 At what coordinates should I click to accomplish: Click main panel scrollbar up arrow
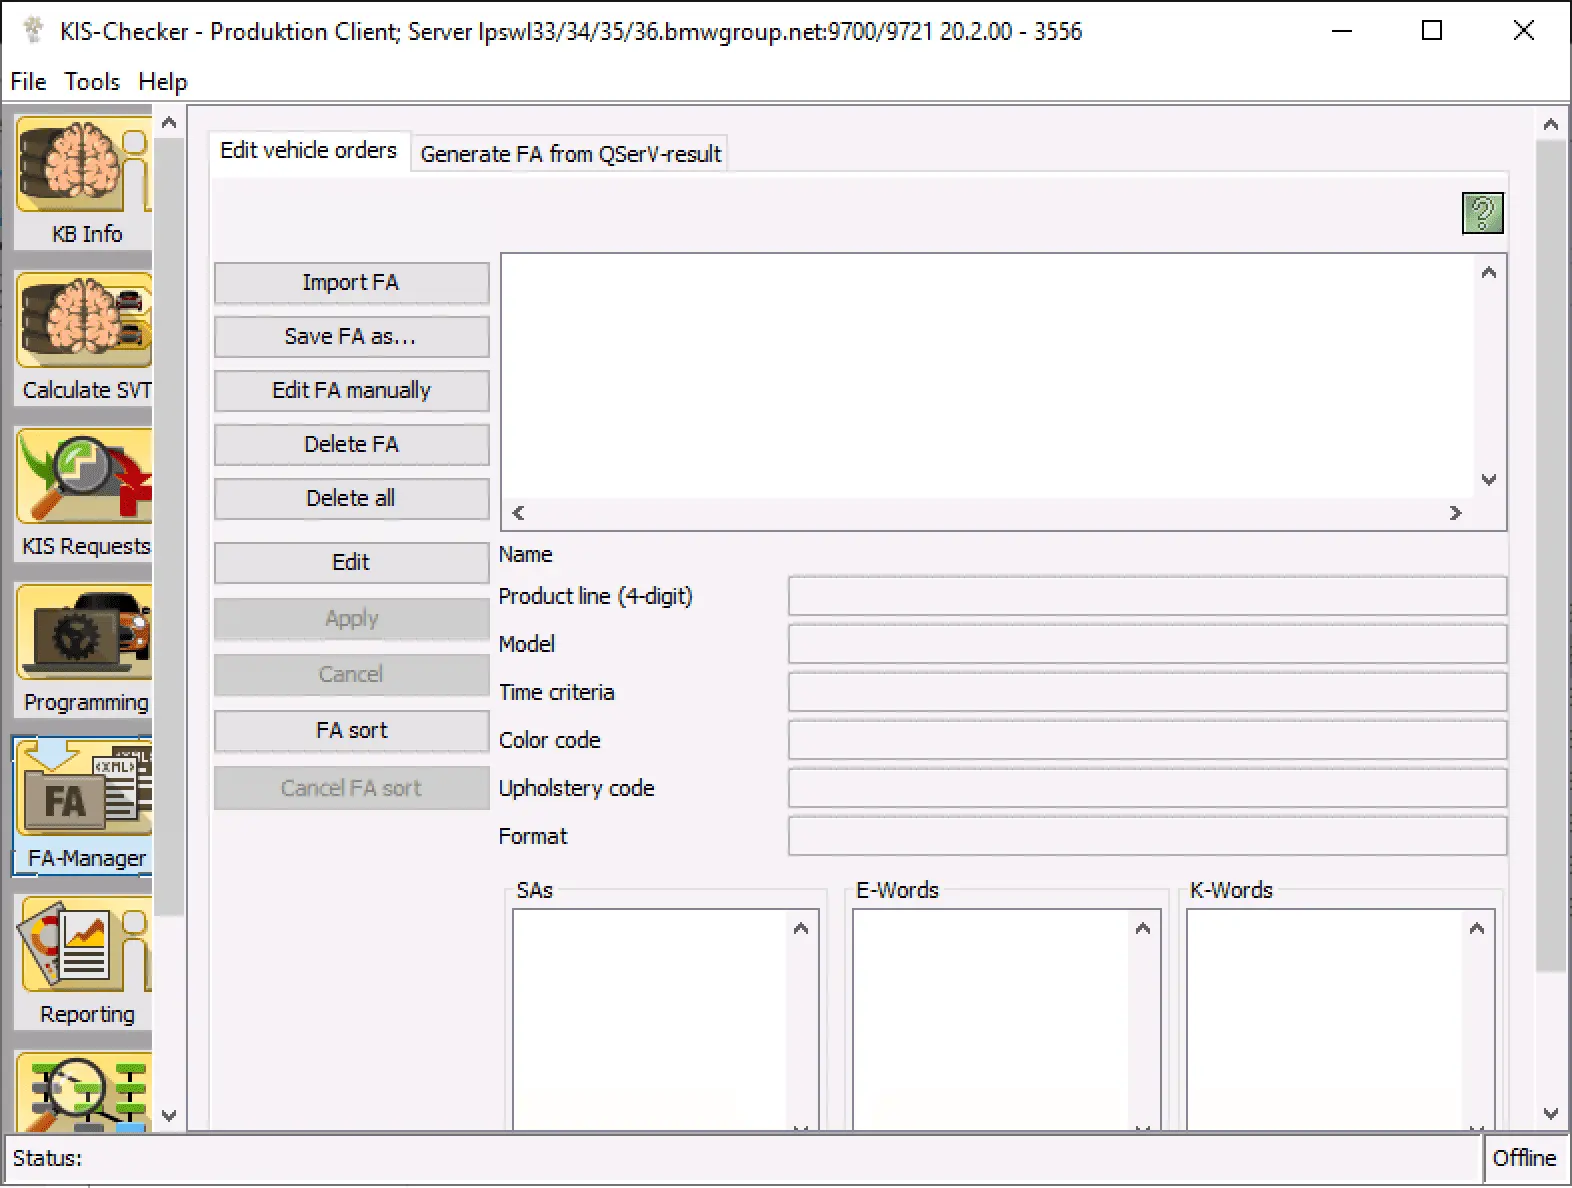tap(1551, 125)
